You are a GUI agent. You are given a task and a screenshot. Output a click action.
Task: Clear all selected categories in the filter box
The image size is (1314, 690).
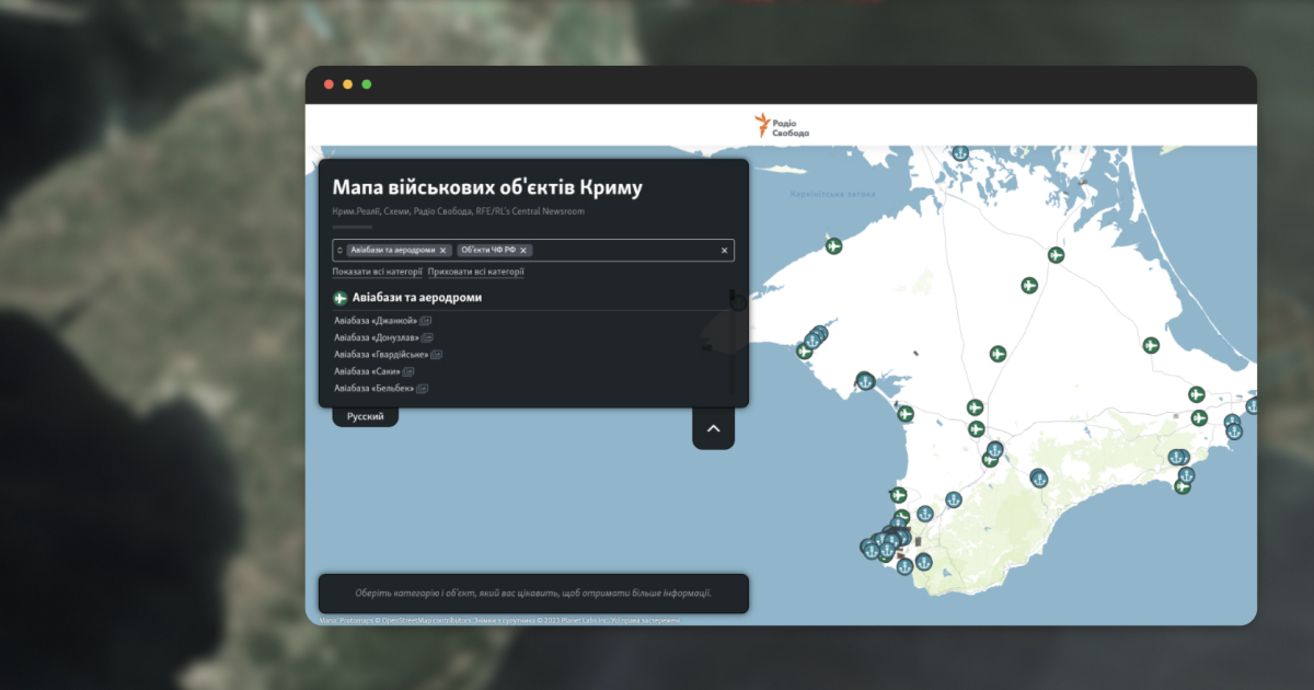click(x=724, y=251)
